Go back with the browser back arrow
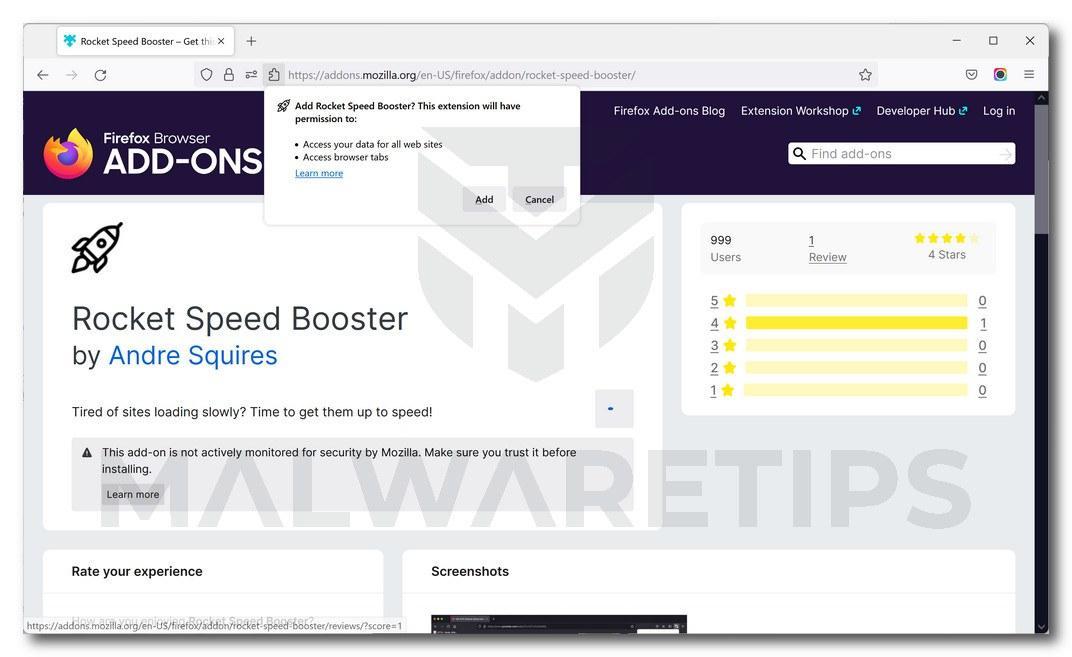Image resolution: width=1072 pixels, height=657 pixels. [42, 75]
